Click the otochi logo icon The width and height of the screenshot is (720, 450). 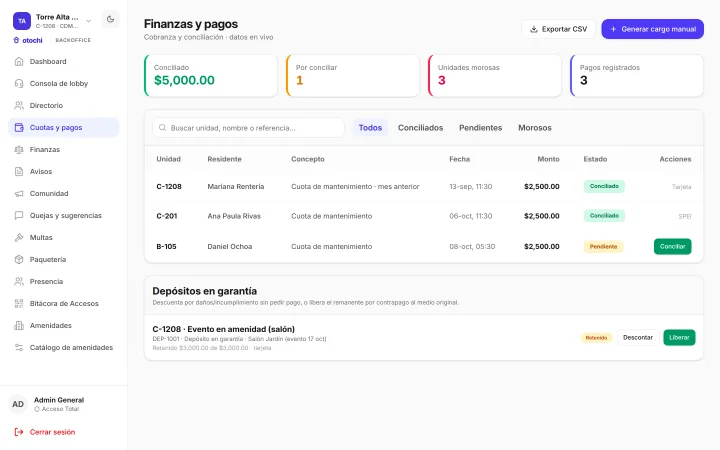click(17, 40)
